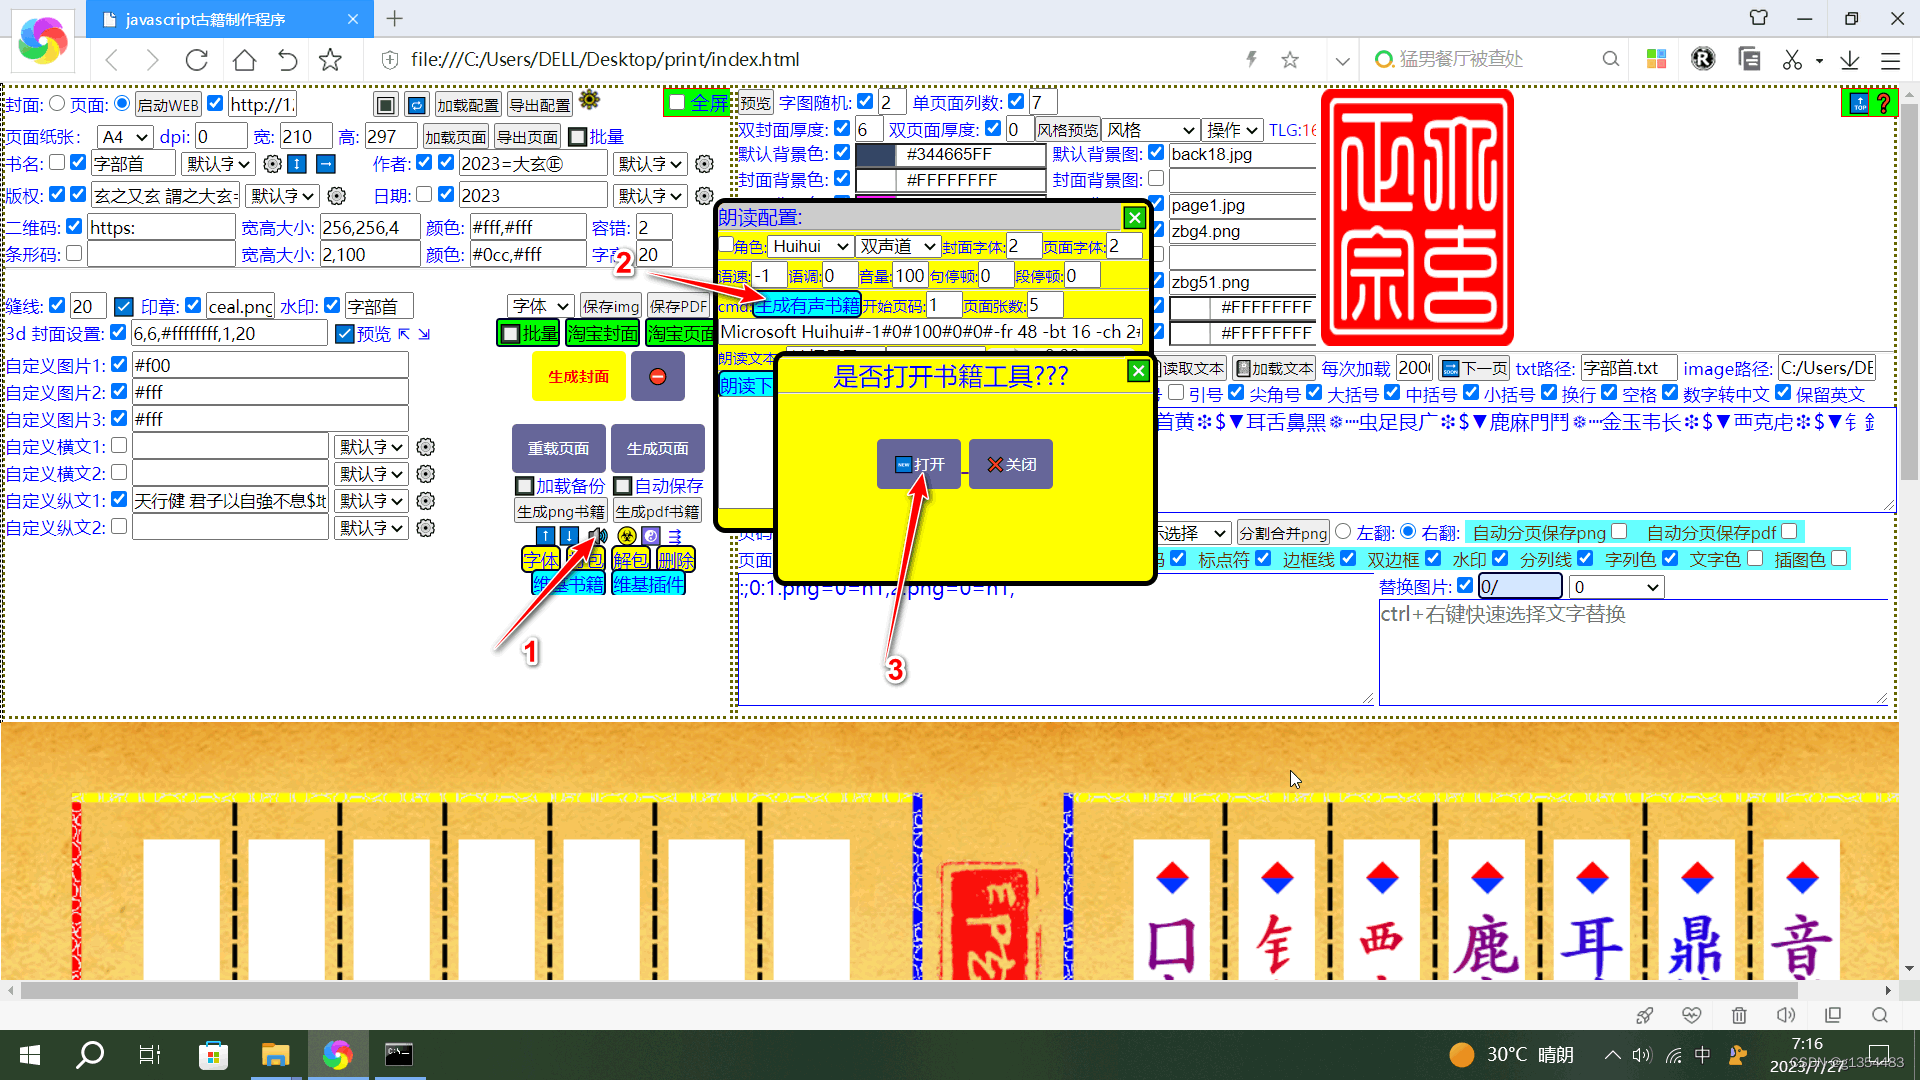Click the yellow biohazard icon
Viewport: 1920px width, 1080px height.
coord(626,536)
